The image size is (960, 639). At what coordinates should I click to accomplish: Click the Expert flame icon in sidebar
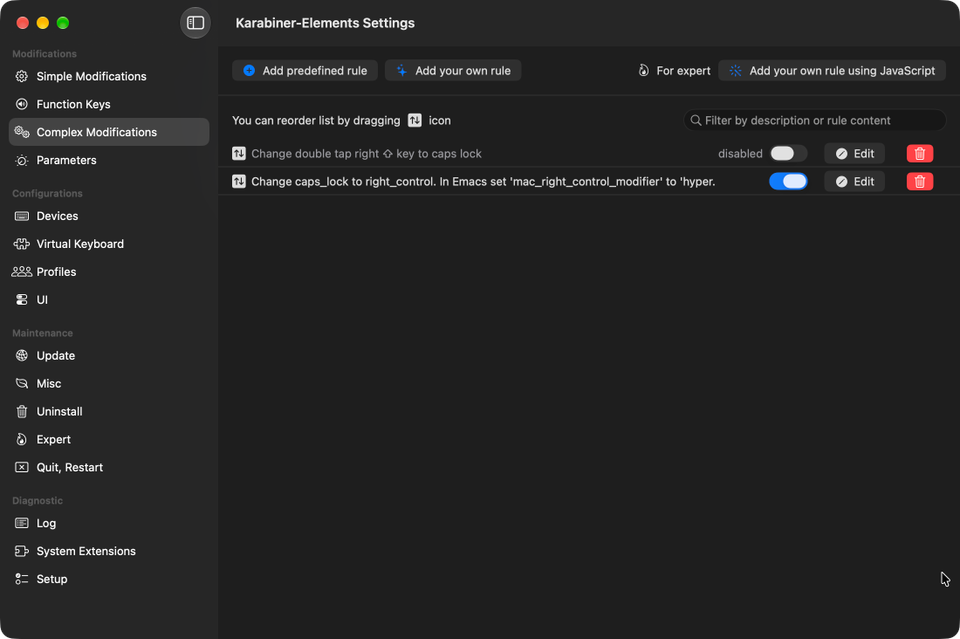21,439
